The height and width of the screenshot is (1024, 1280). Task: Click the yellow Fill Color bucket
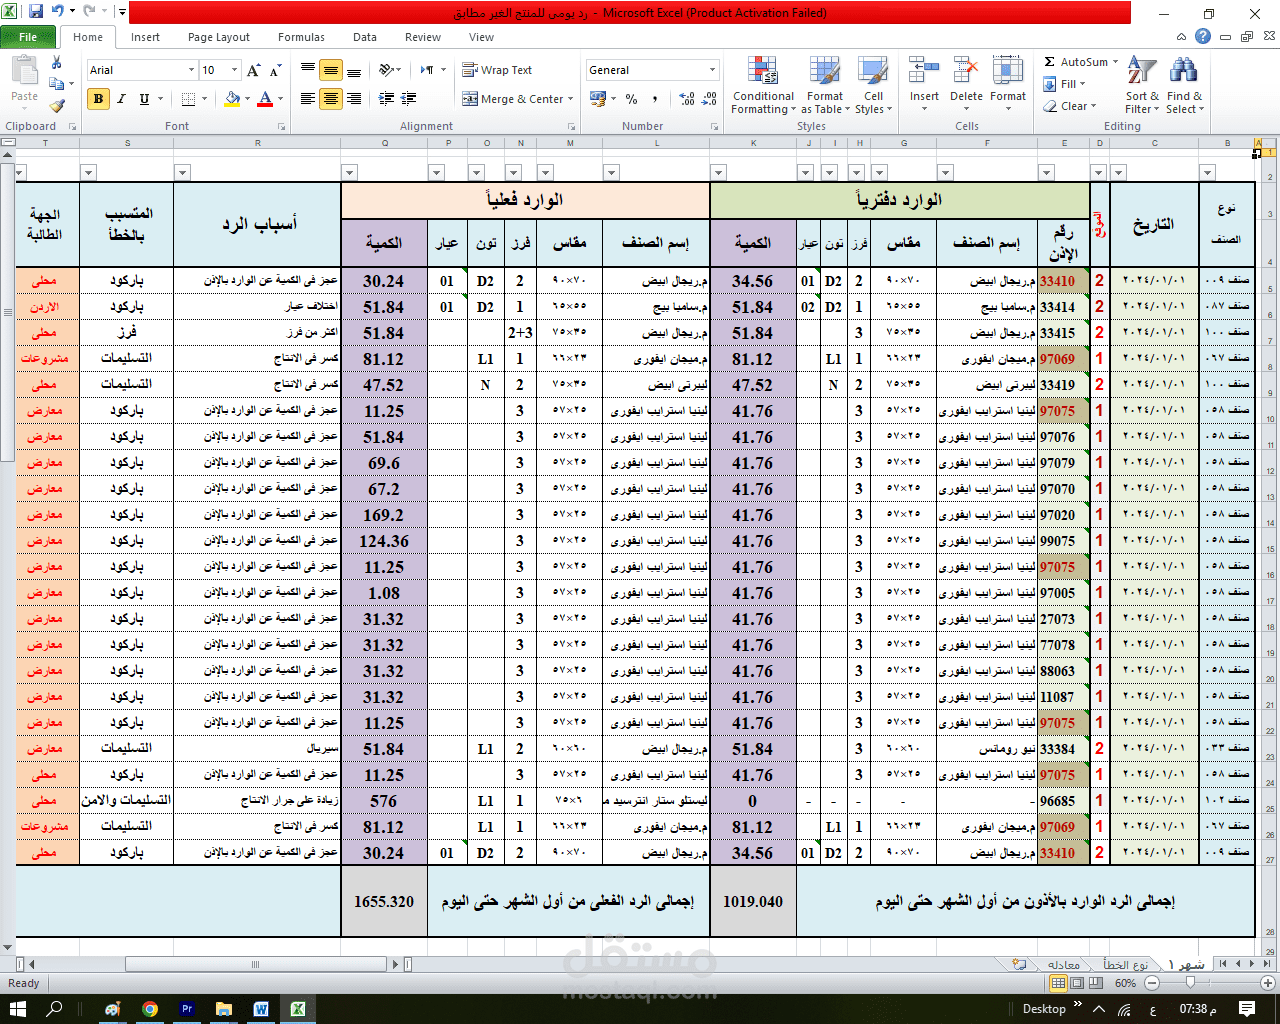(x=232, y=99)
